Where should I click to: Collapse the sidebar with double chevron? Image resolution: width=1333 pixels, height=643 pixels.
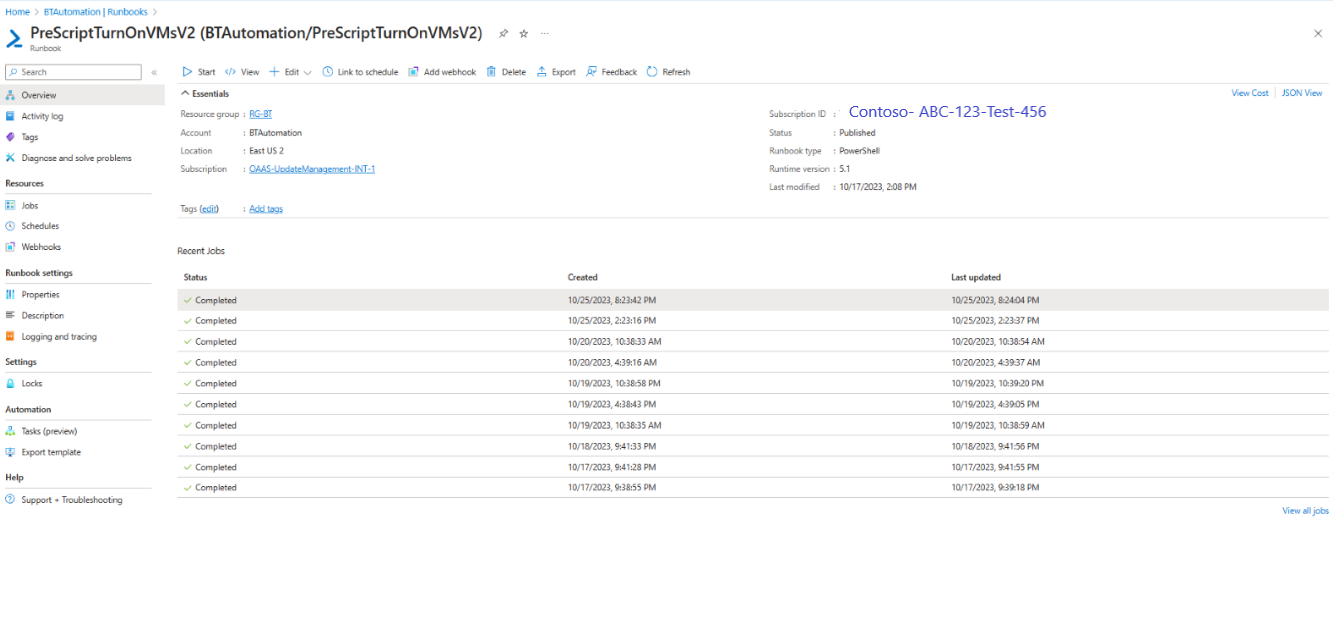pos(154,72)
